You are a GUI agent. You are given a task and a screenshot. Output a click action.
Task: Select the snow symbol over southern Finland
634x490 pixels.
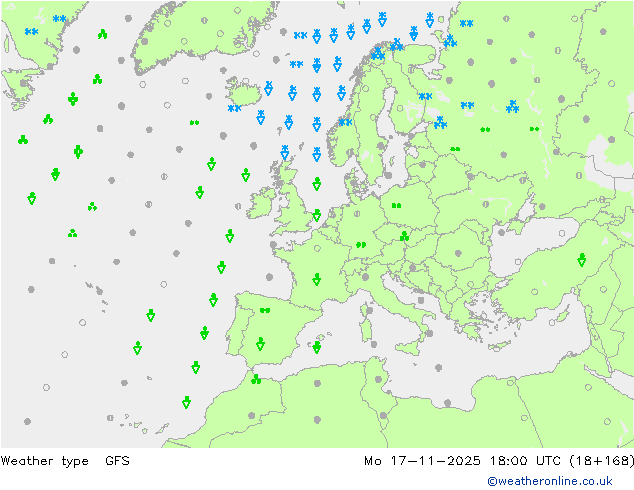[425, 96]
